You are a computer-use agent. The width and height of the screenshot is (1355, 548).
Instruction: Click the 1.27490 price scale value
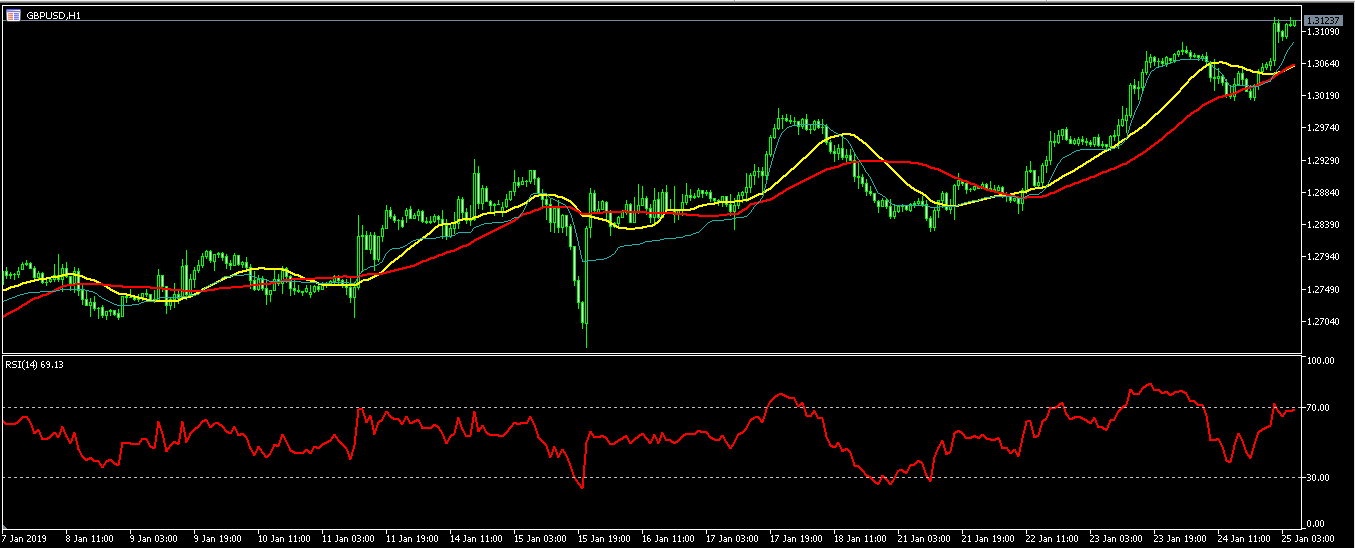[1322, 289]
